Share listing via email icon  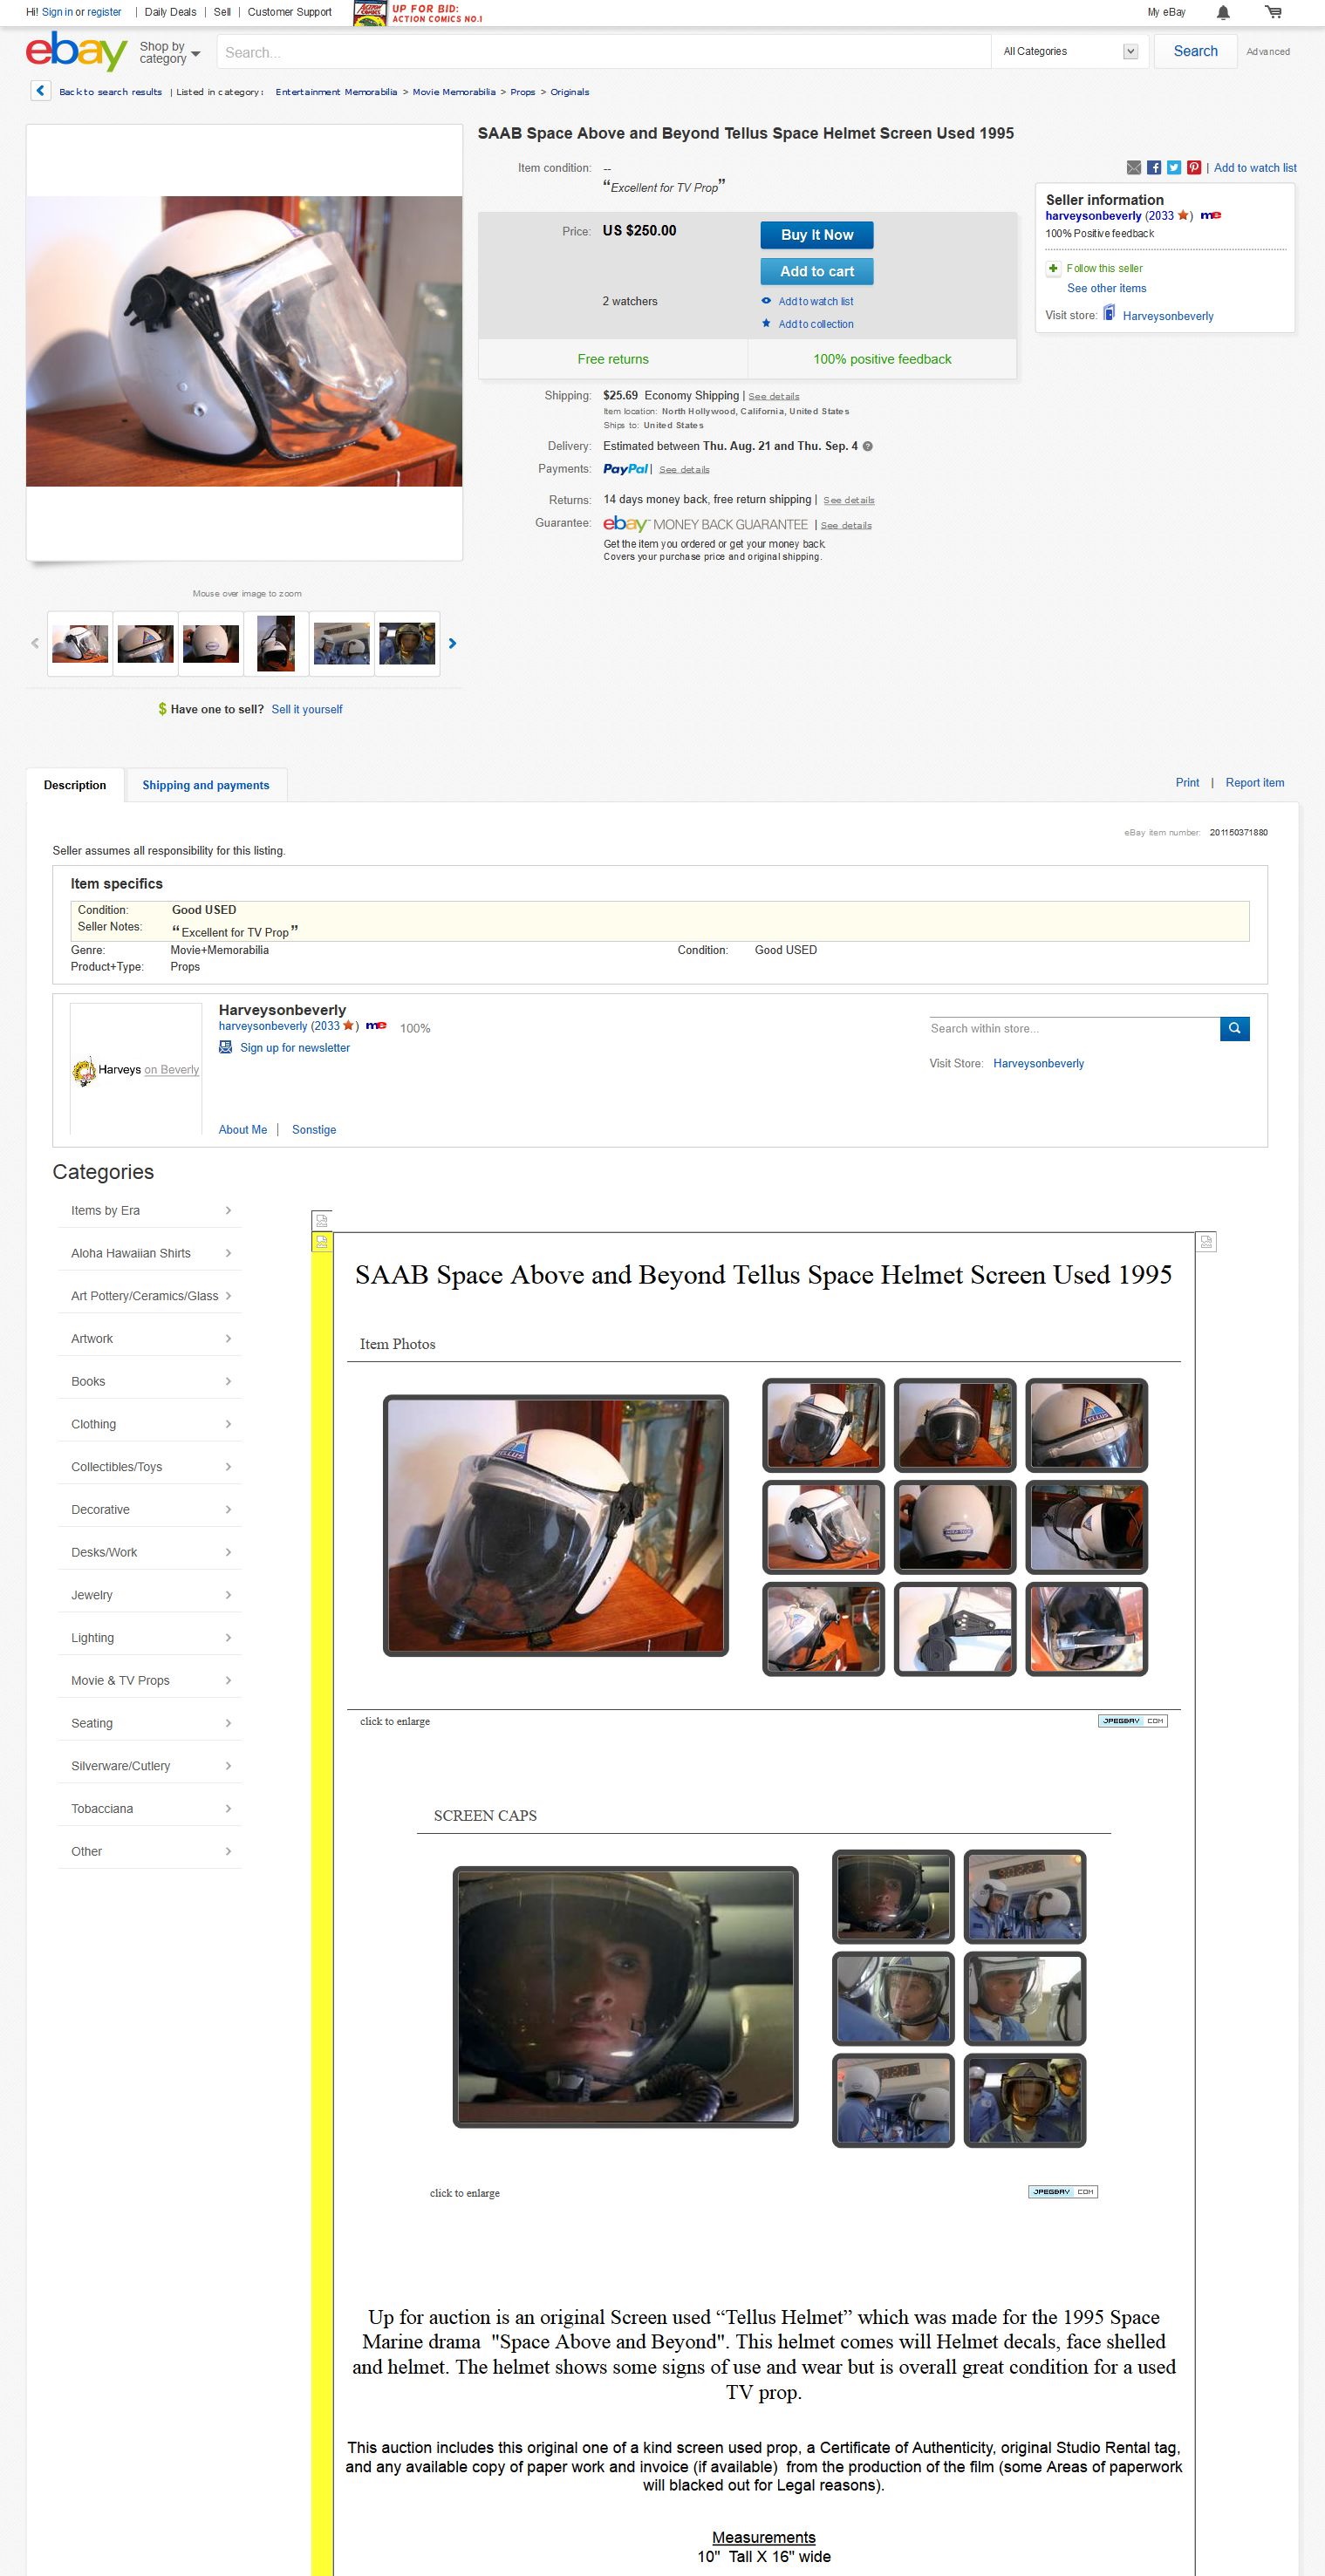pyautogui.click(x=1133, y=168)
